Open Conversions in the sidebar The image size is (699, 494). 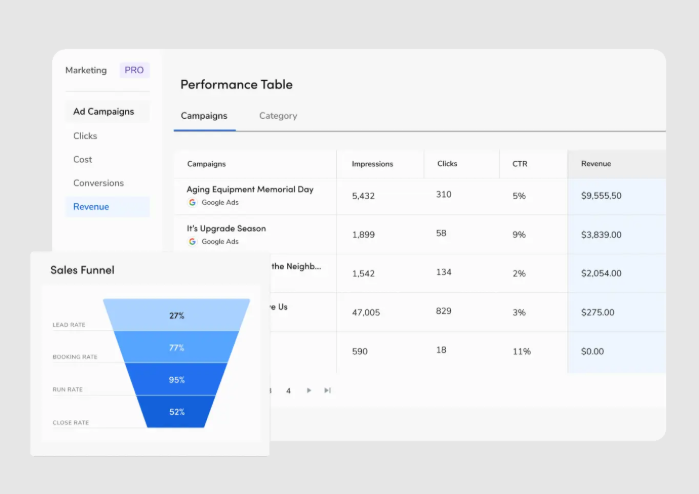[98, 183]
